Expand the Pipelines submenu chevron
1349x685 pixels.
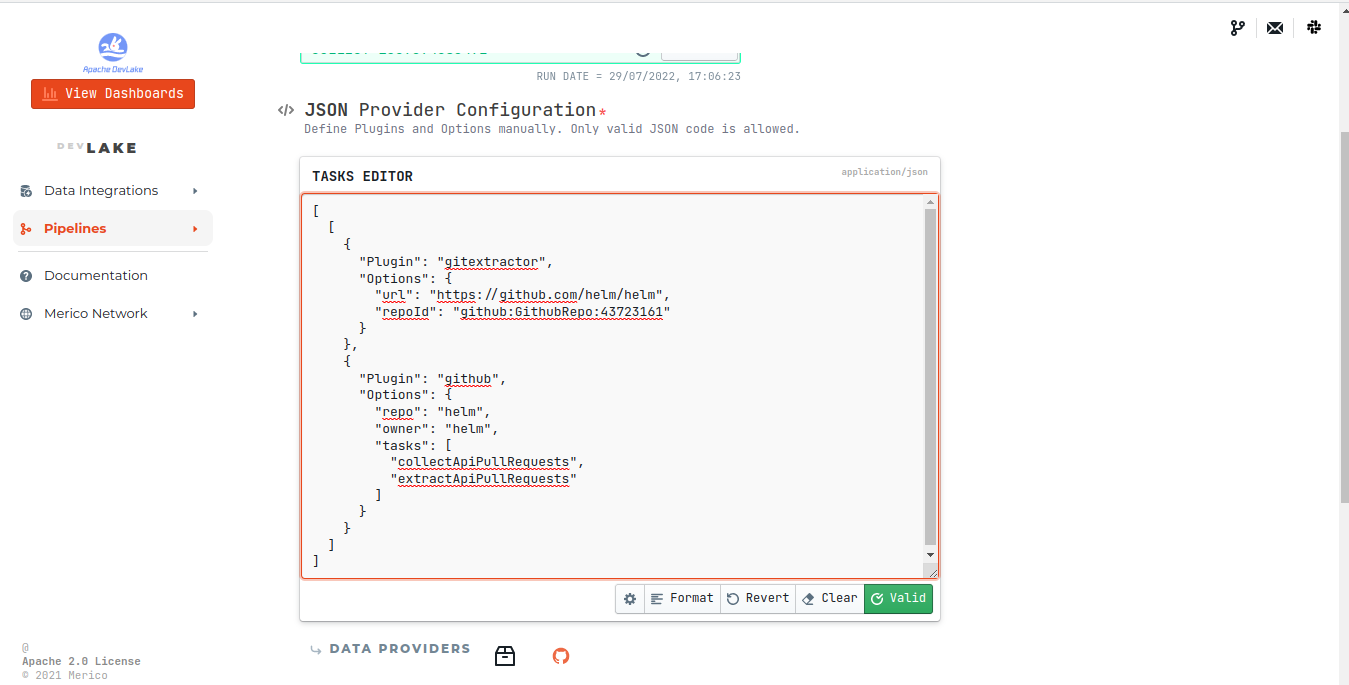click(x=196, y=228)
